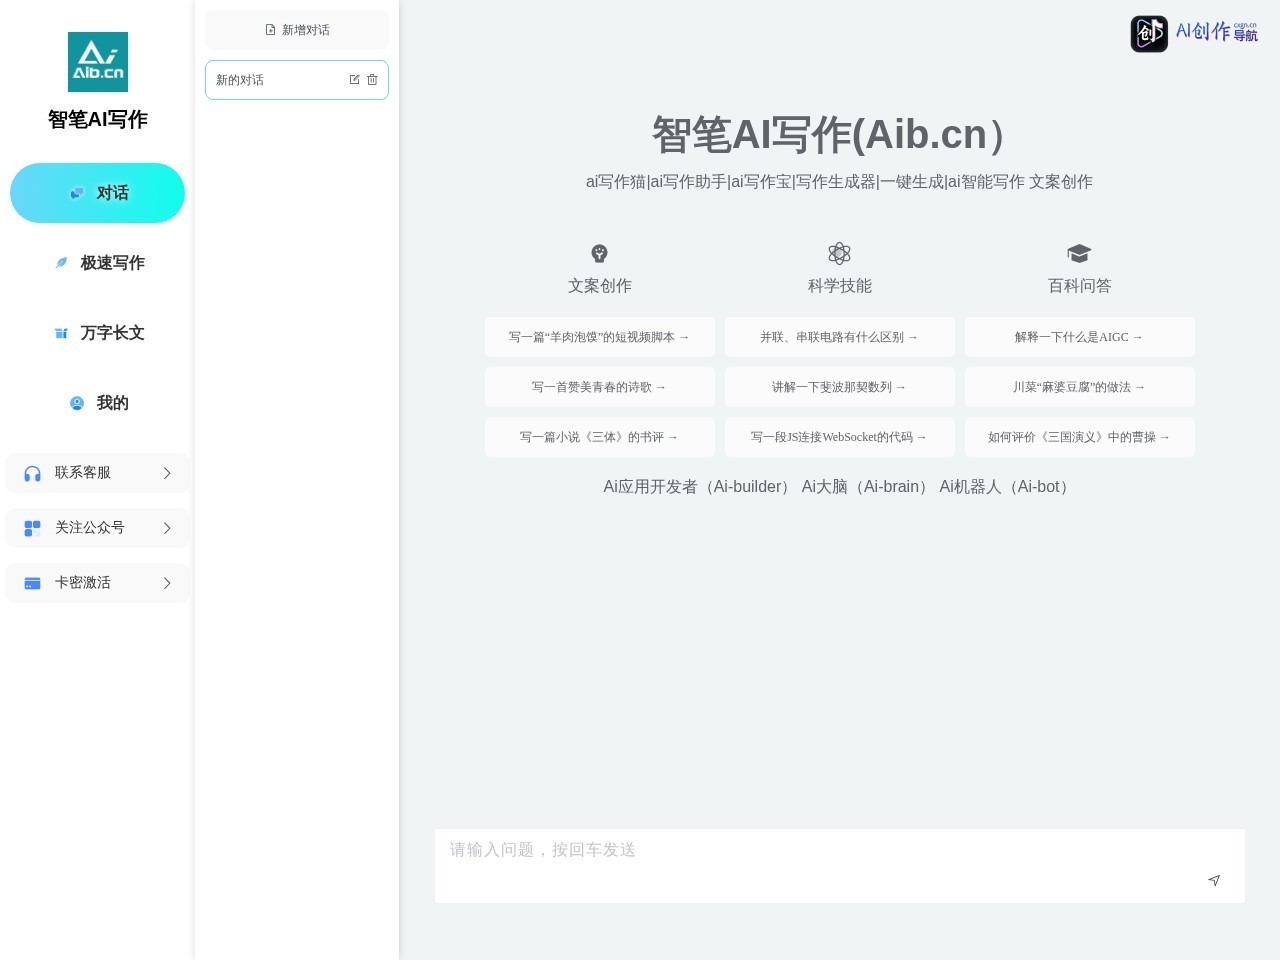Choose the 斐波那契数列 prompt

(x=840, y=387)
